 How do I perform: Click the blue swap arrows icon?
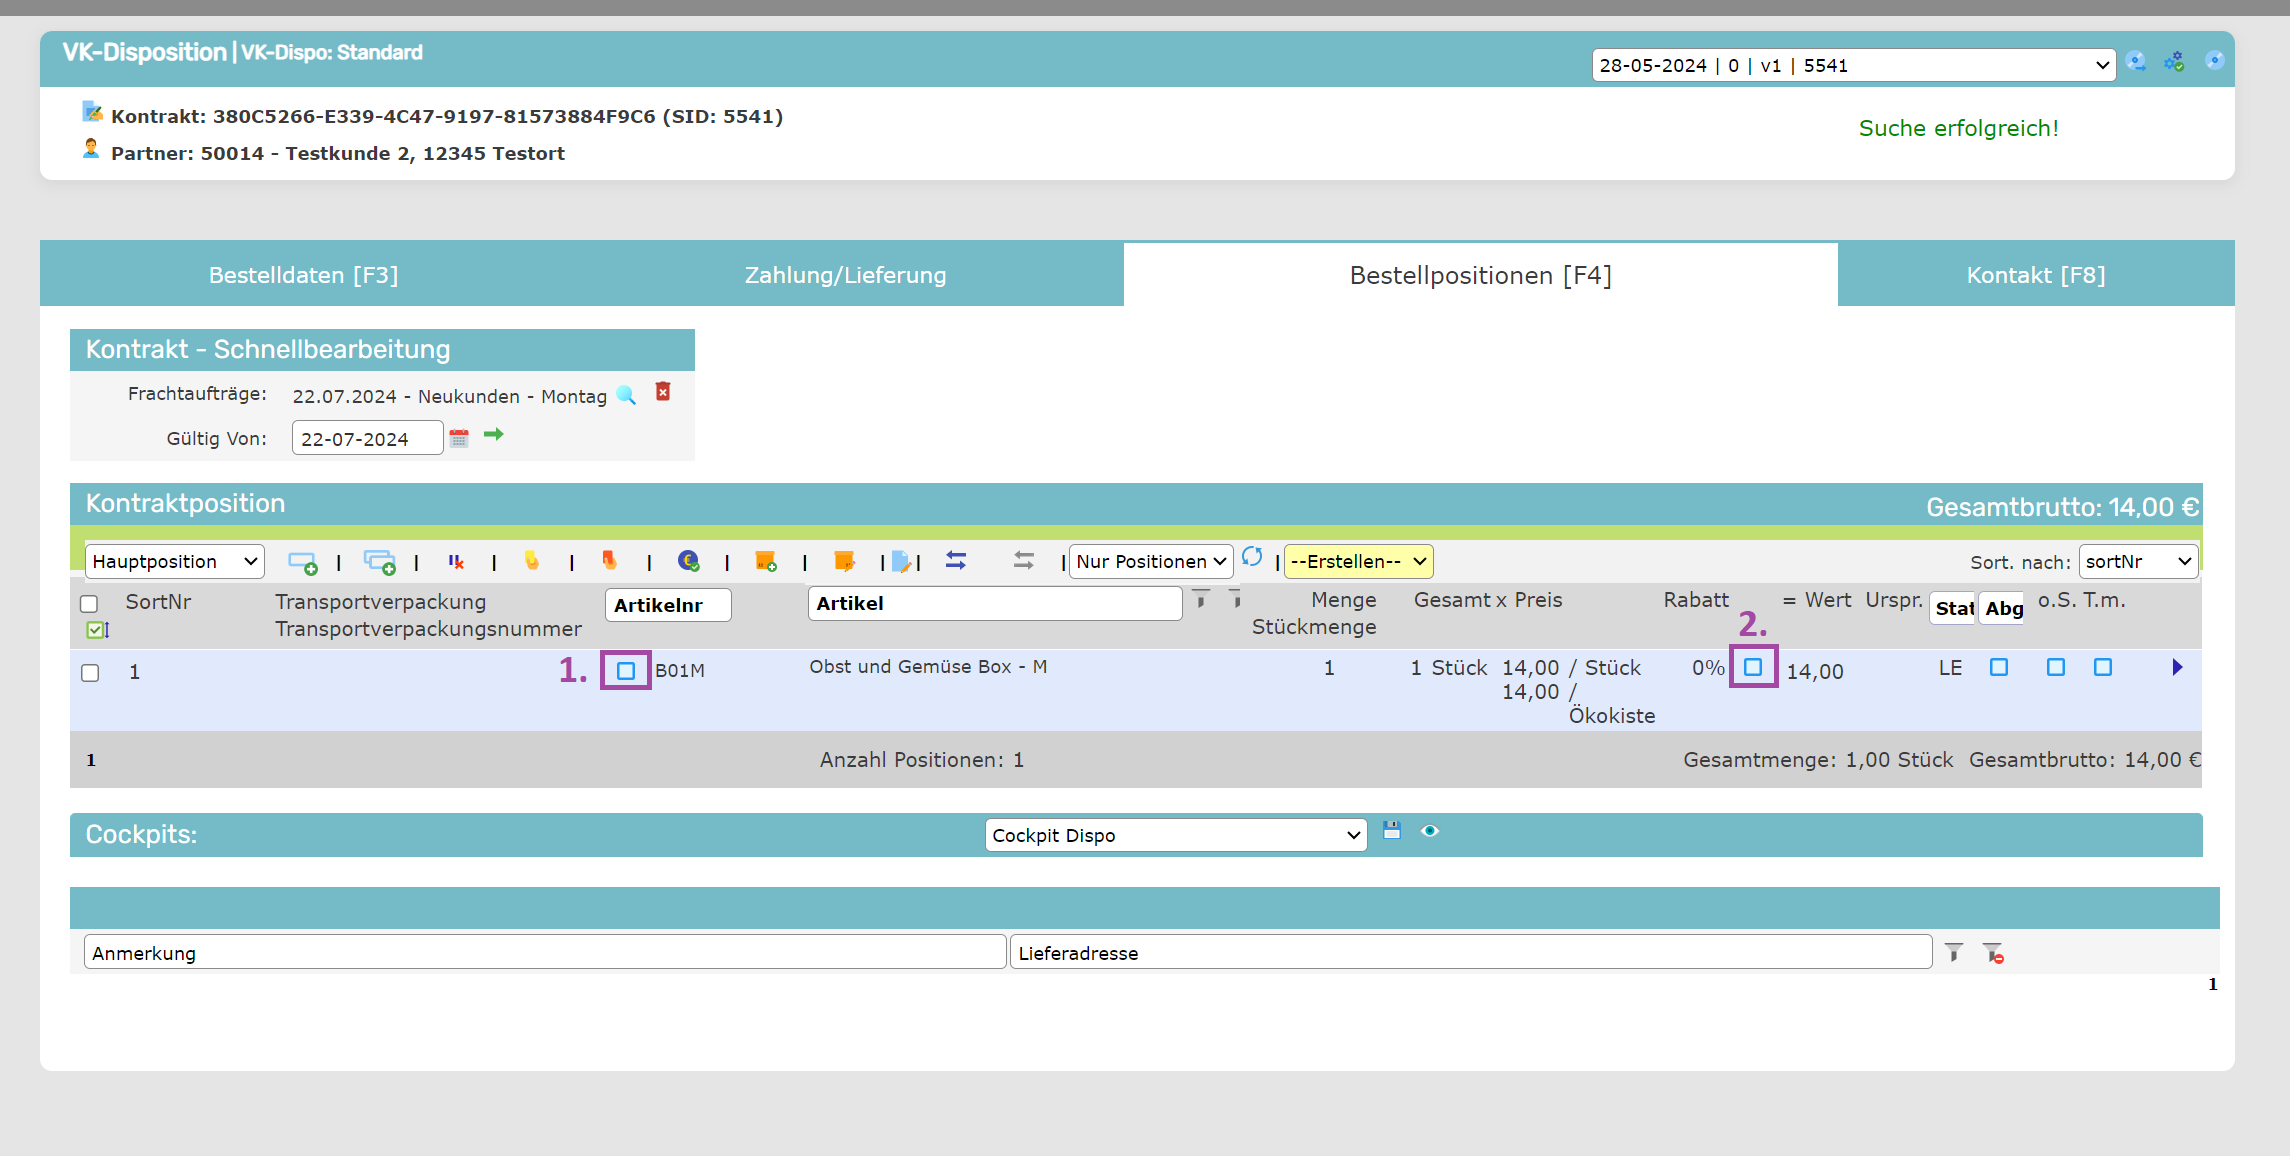956,561
